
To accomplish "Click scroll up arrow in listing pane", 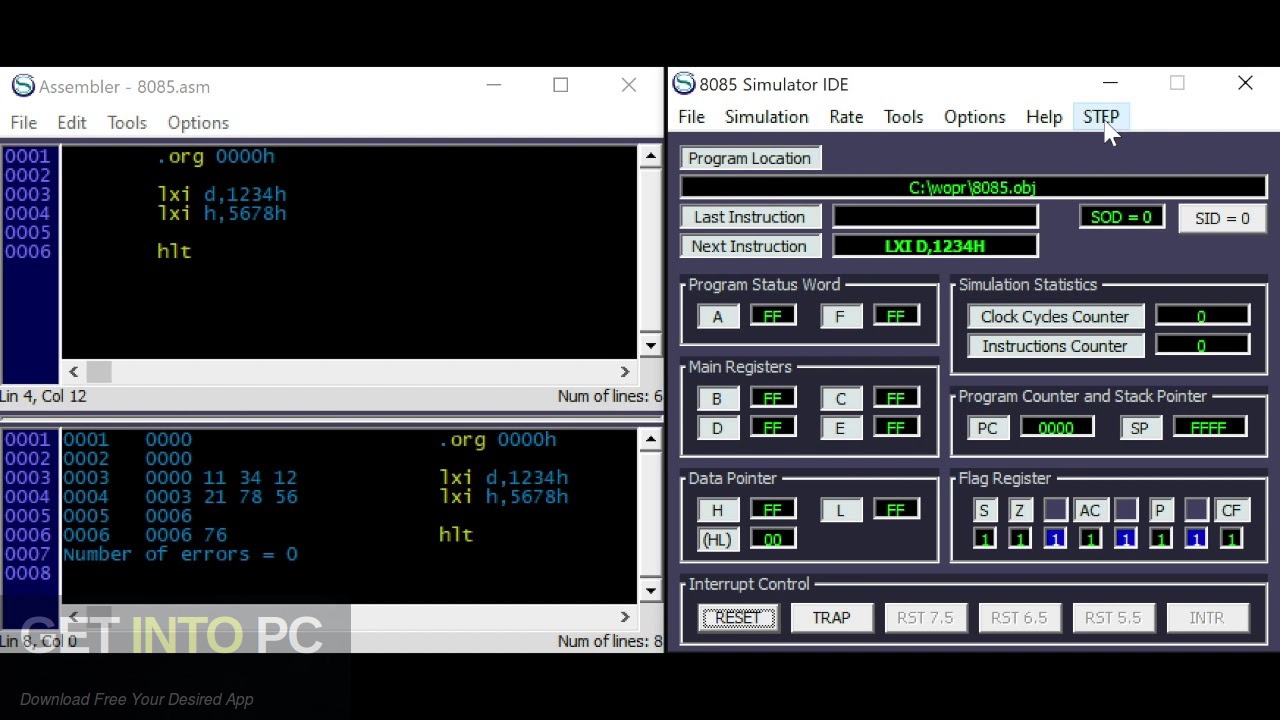I will tap(651, 439).
